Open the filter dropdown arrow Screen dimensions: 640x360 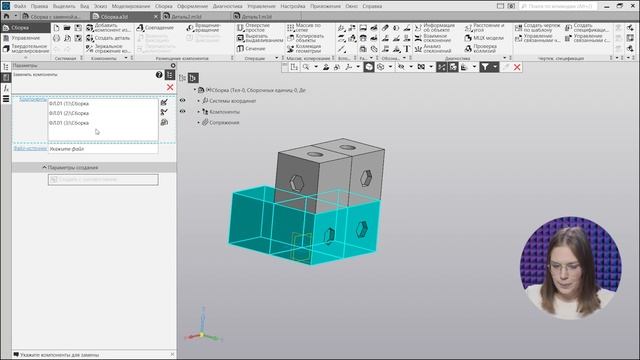tap(495, 67)
